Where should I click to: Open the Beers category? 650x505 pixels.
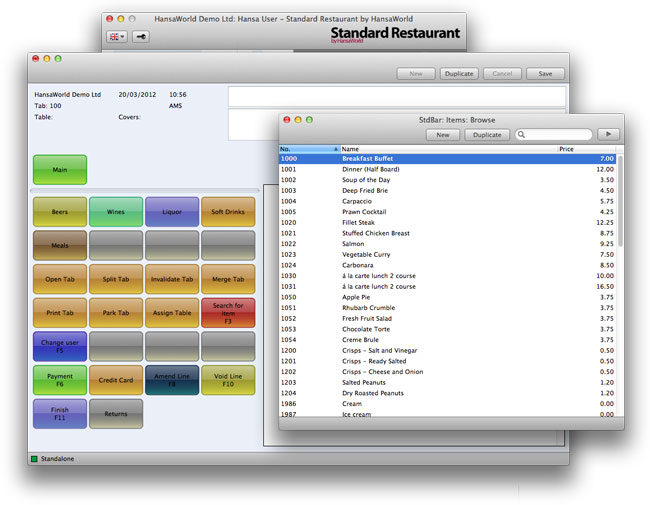coord(60,211)
